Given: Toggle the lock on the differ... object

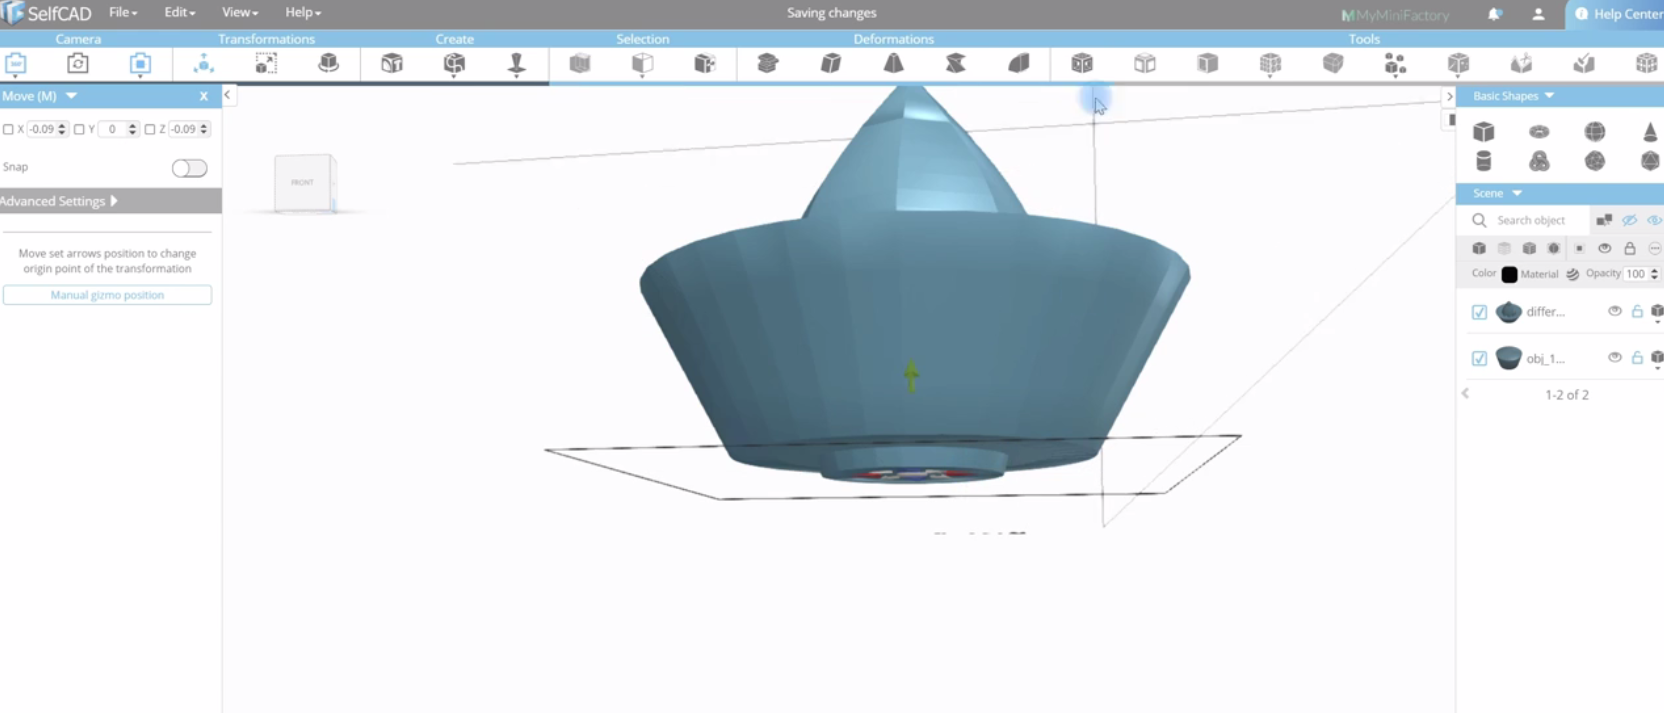Looking at the screenshot, I should (x=1637, y=312).
